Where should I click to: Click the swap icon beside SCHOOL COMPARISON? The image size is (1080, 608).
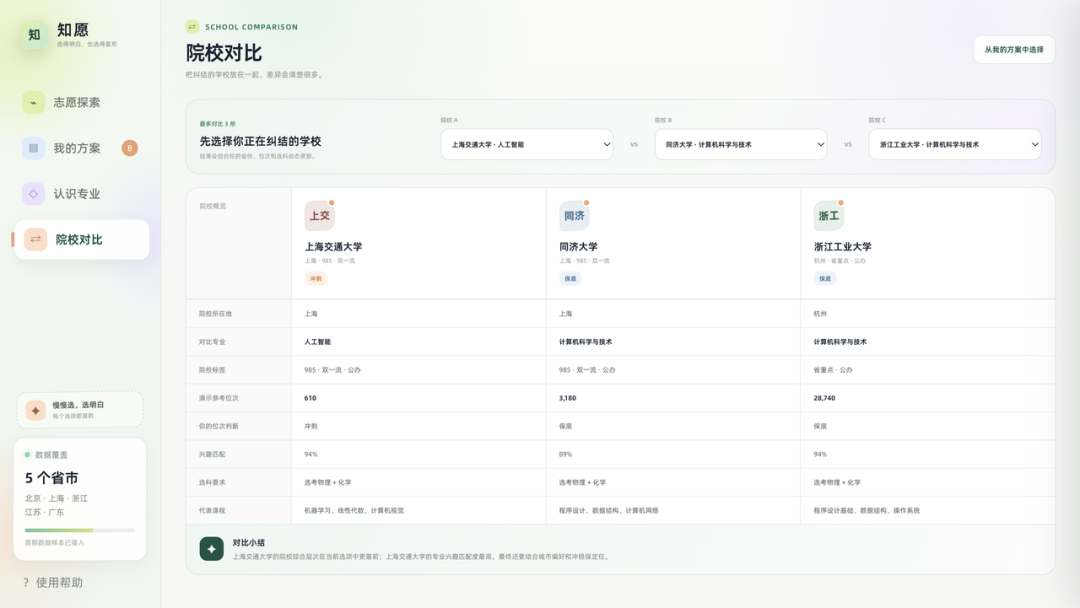click(192, 27)
